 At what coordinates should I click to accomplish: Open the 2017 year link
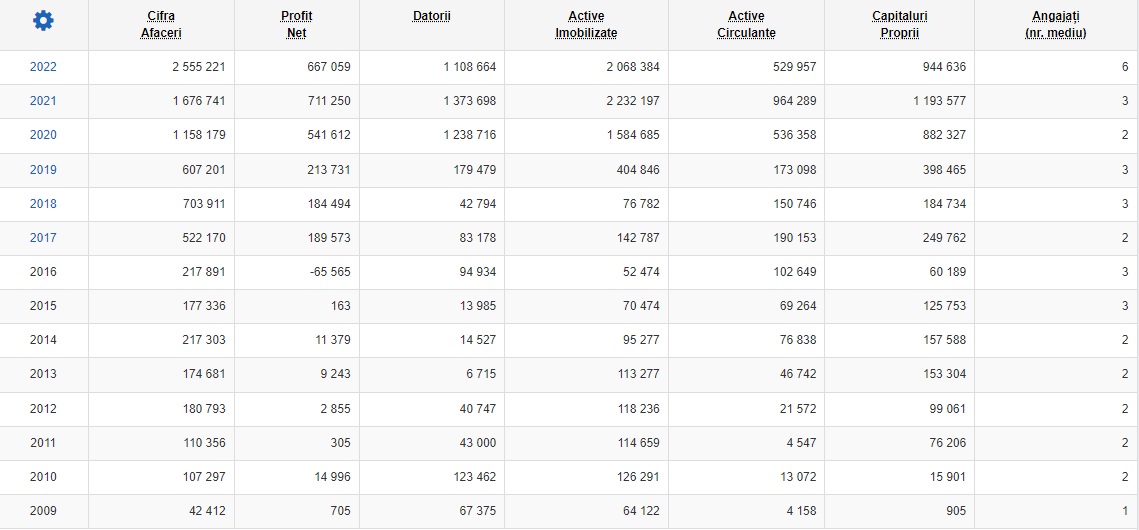click(43, 238)
